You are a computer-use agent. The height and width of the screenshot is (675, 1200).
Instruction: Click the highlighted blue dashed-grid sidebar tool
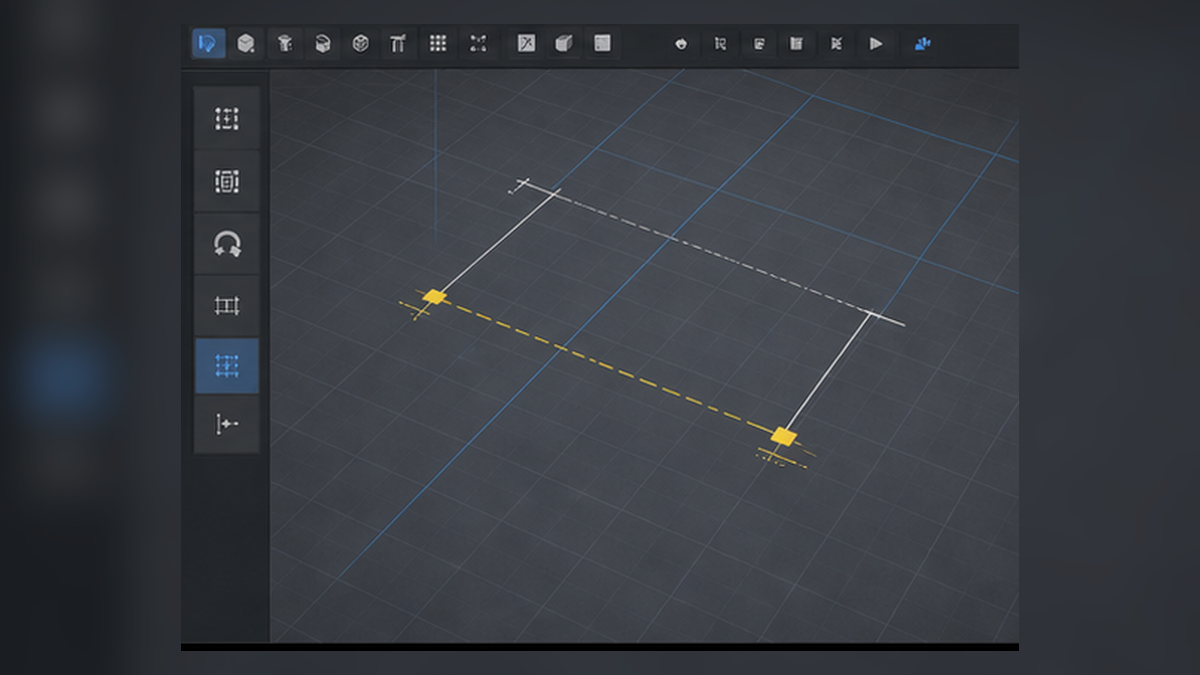[x=227, y=366]
